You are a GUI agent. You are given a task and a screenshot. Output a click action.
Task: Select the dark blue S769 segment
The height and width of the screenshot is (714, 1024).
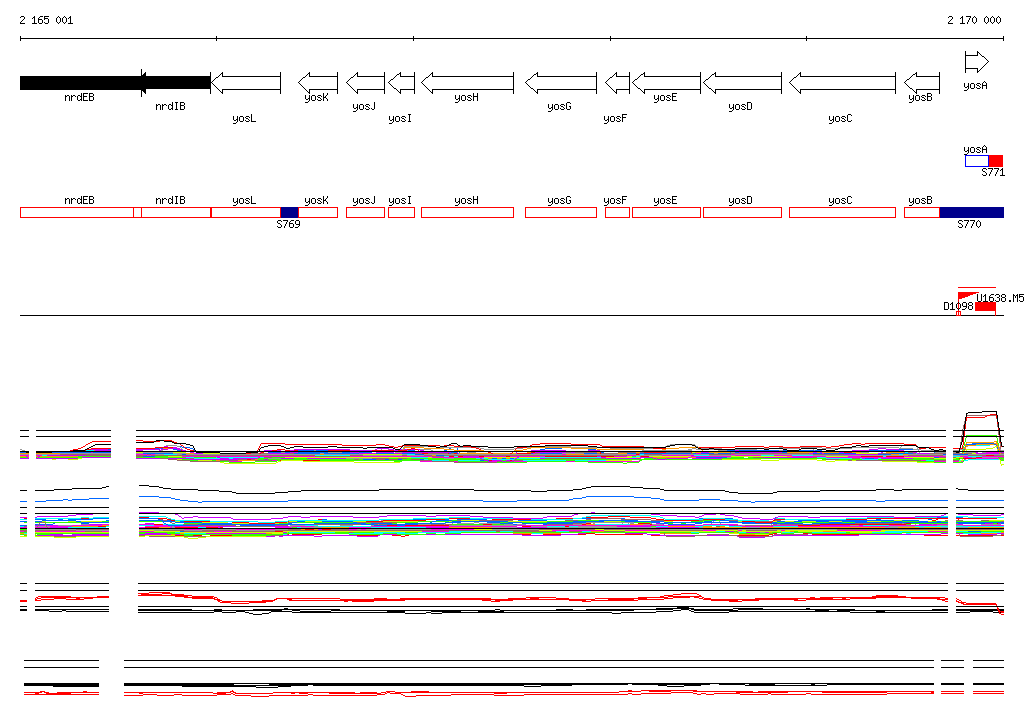(x=289, y=212)
